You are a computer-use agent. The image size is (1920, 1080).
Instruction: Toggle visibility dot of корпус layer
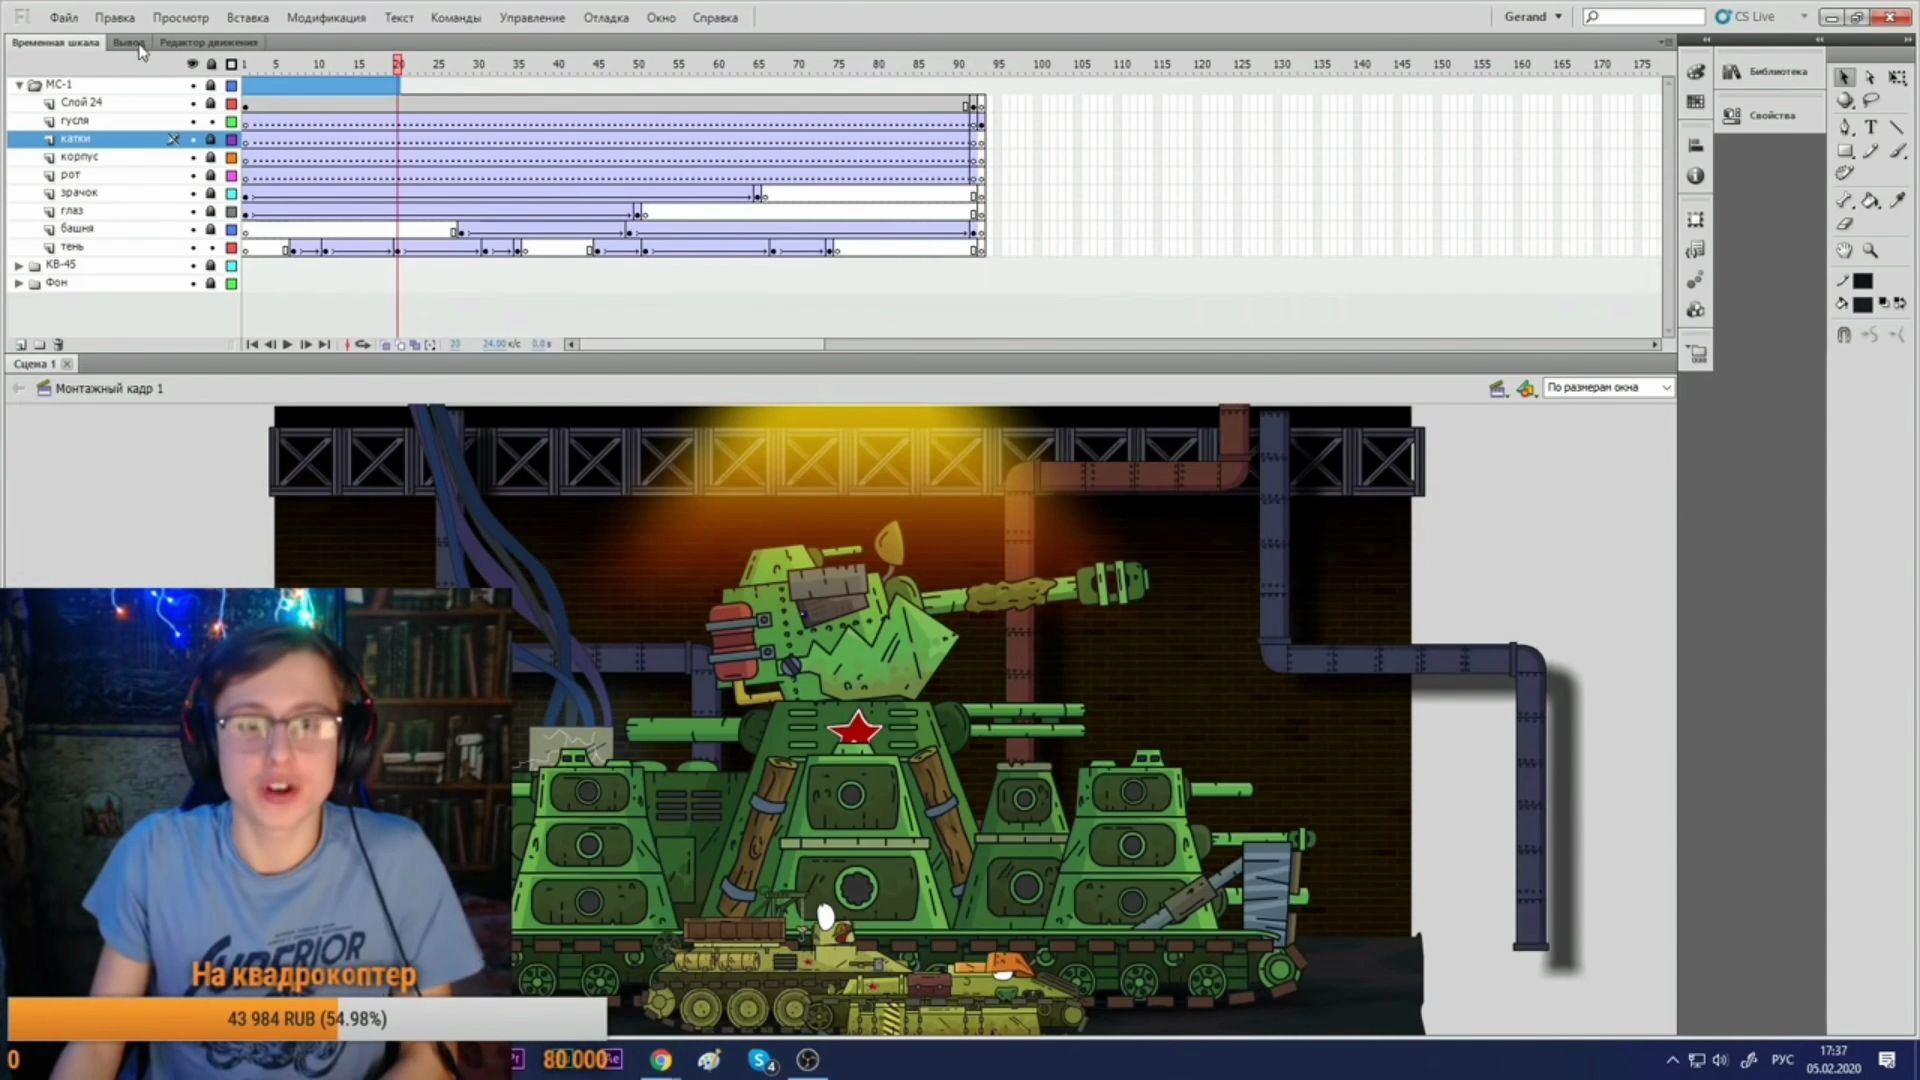193,157
